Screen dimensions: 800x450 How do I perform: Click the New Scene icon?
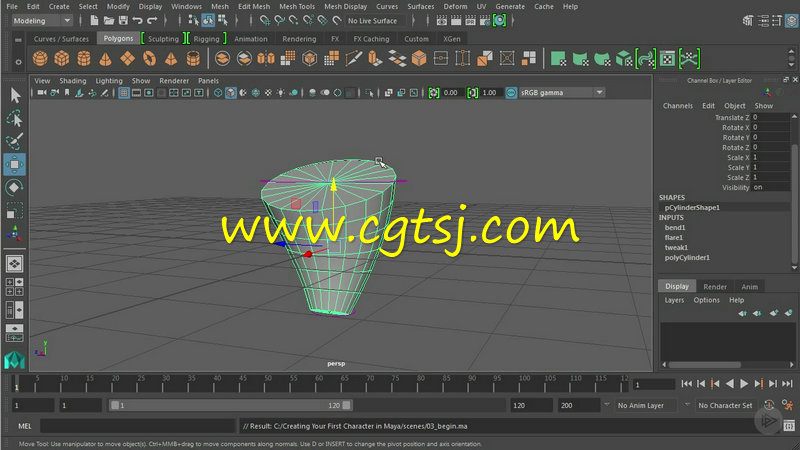pos(94,20)
